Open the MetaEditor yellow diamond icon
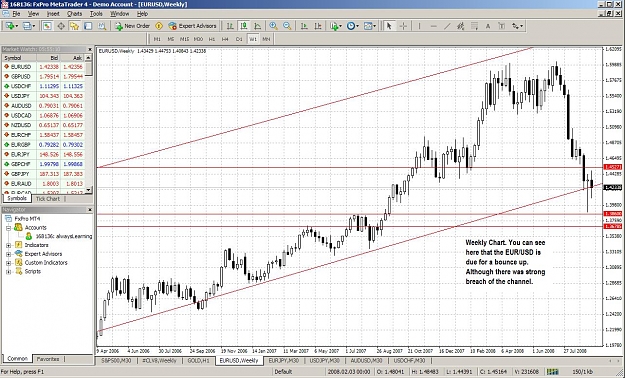The image size is (625, 378). click(159, 26)
